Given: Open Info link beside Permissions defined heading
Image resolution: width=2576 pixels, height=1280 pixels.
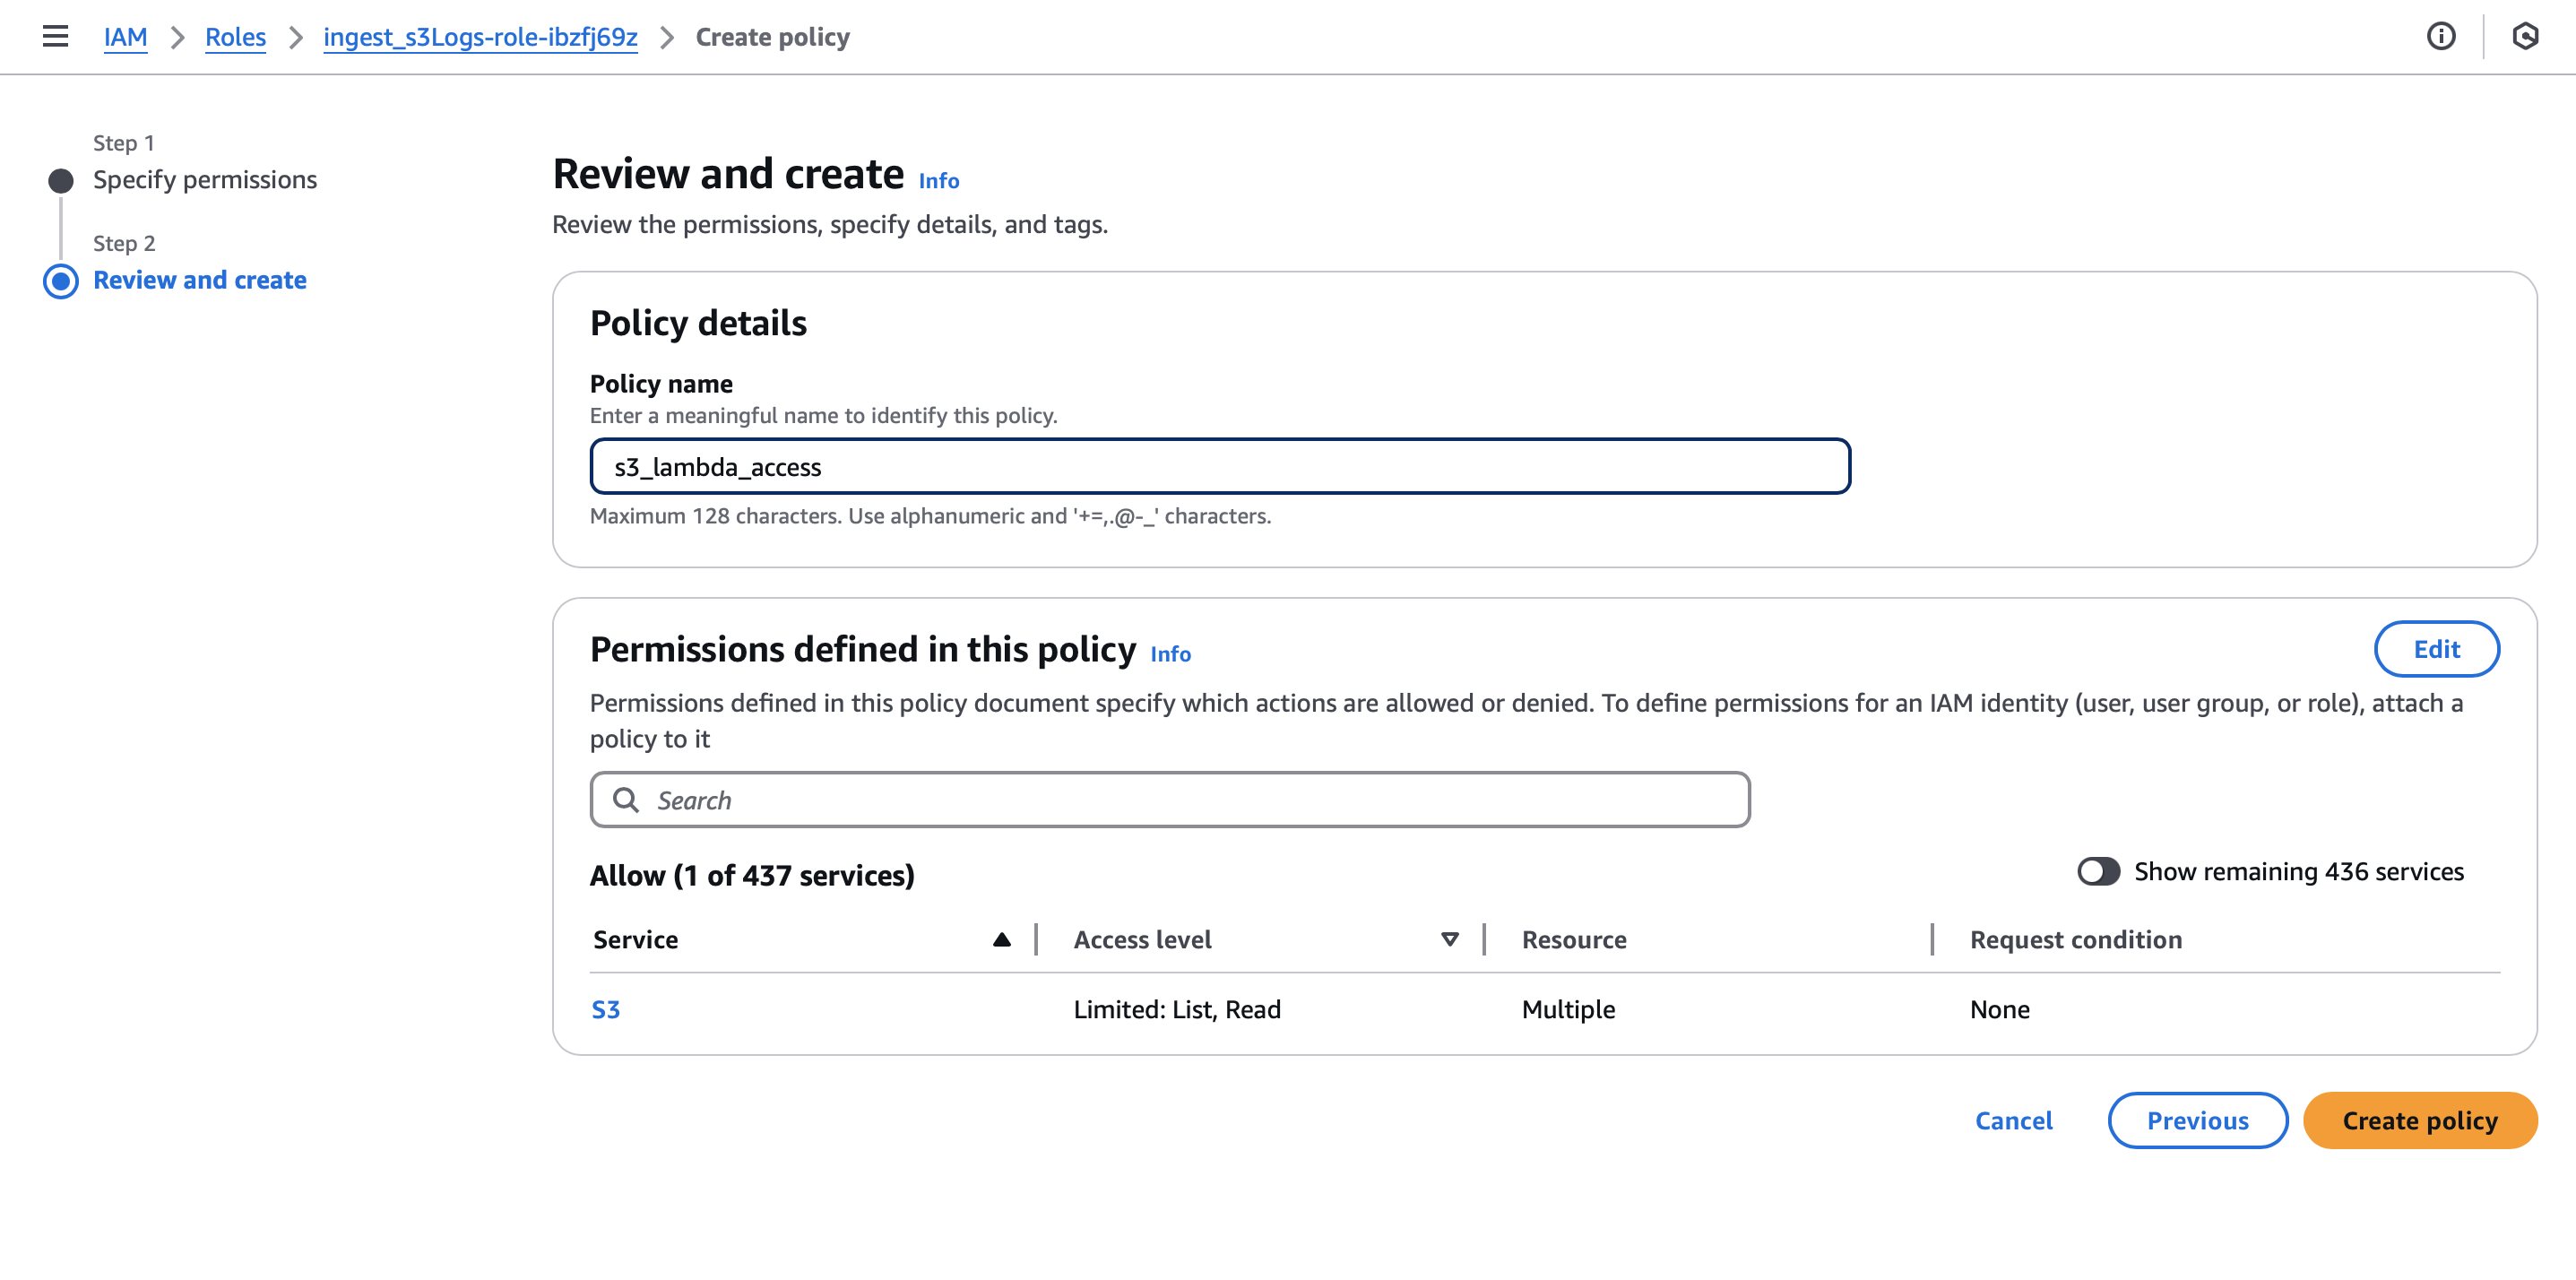Looking at the screenshot, I should pyautogui.click(x=1170, y=653).
